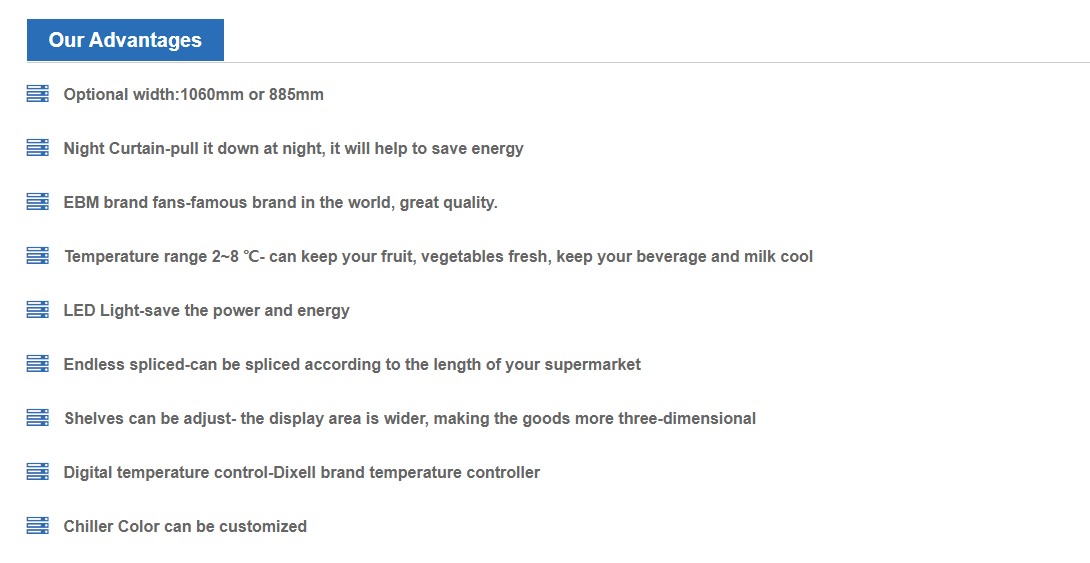Click the EBM brand fans description

(280, 203)
